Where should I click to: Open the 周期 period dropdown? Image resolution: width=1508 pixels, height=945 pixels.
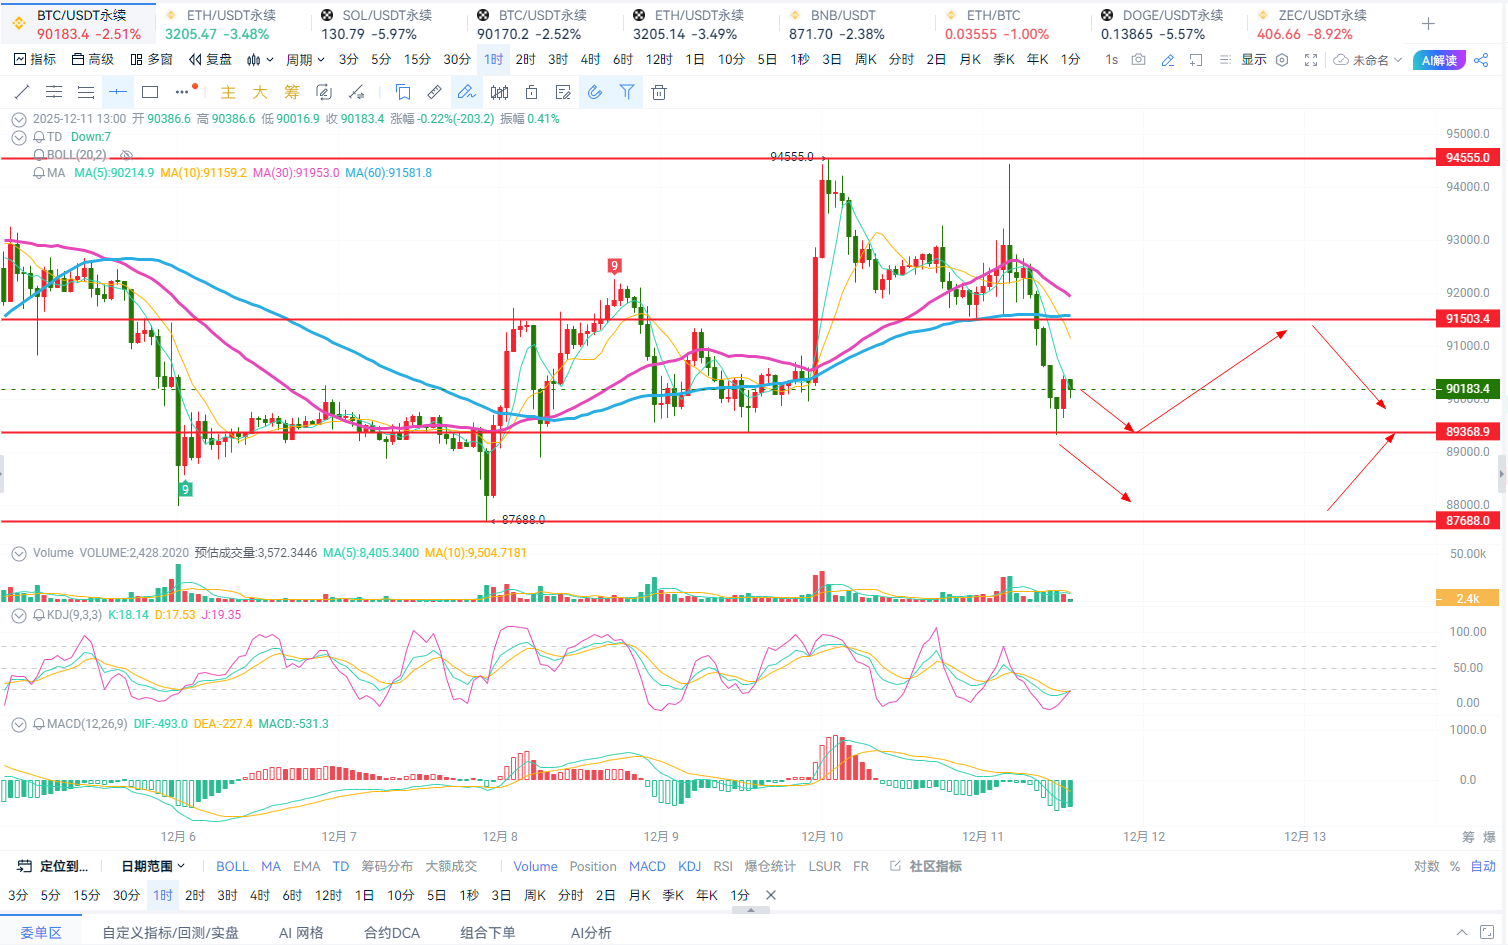pyautogui.click(x=305, y=60)
